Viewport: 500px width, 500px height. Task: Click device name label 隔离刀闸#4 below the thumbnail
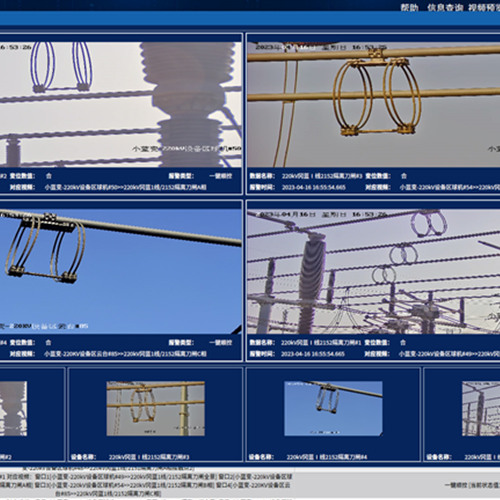click(327, 457)
